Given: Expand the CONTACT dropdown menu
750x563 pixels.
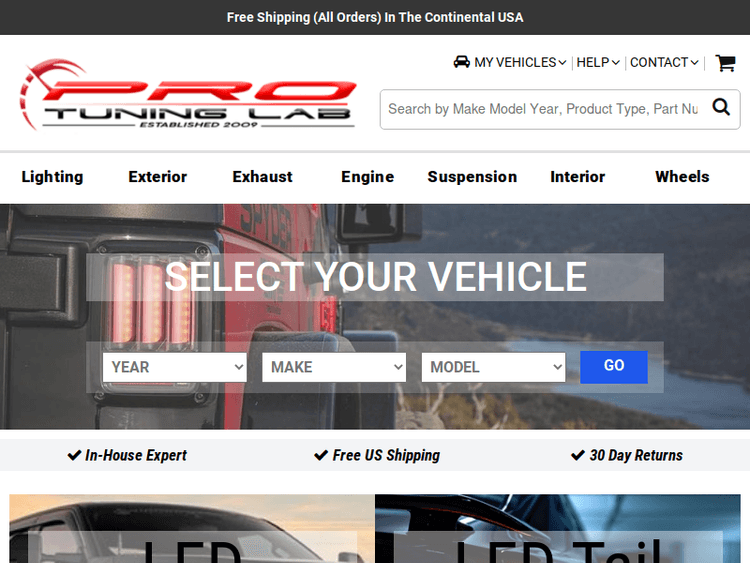Looking at the screenshot, I should click(664, 62).
